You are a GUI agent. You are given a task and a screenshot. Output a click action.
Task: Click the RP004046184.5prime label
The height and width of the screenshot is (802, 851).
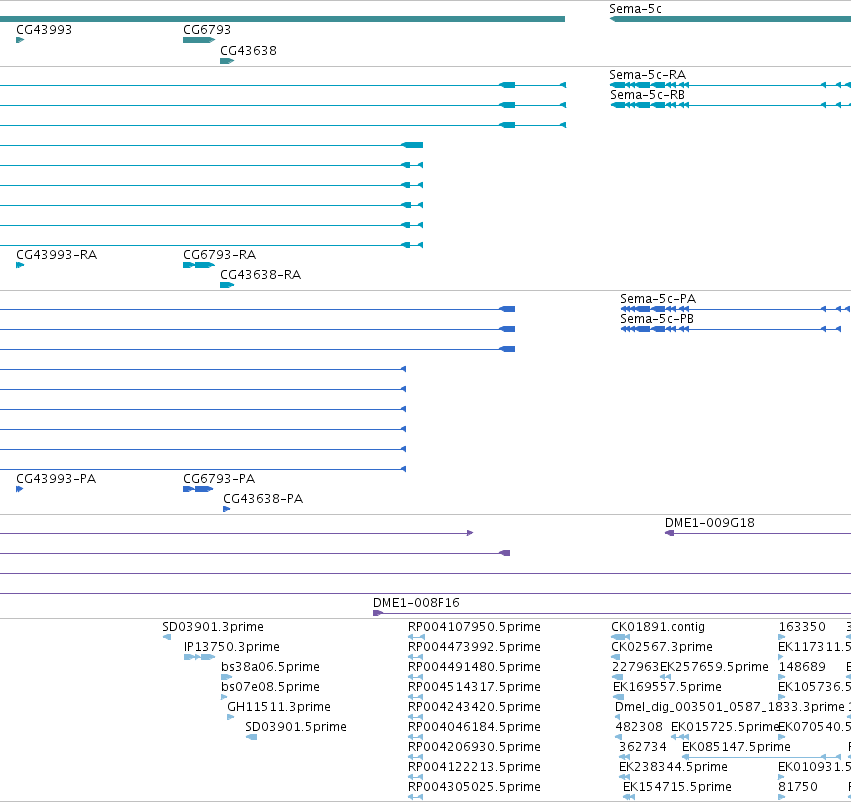[x=474, y=727]
